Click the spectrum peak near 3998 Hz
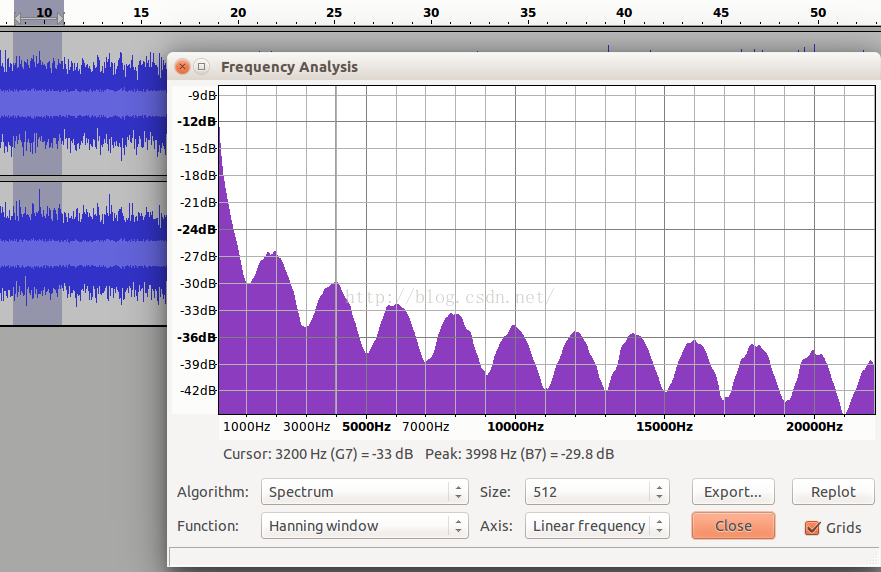Screen dimensions: 881x572 tap(337, 283)
